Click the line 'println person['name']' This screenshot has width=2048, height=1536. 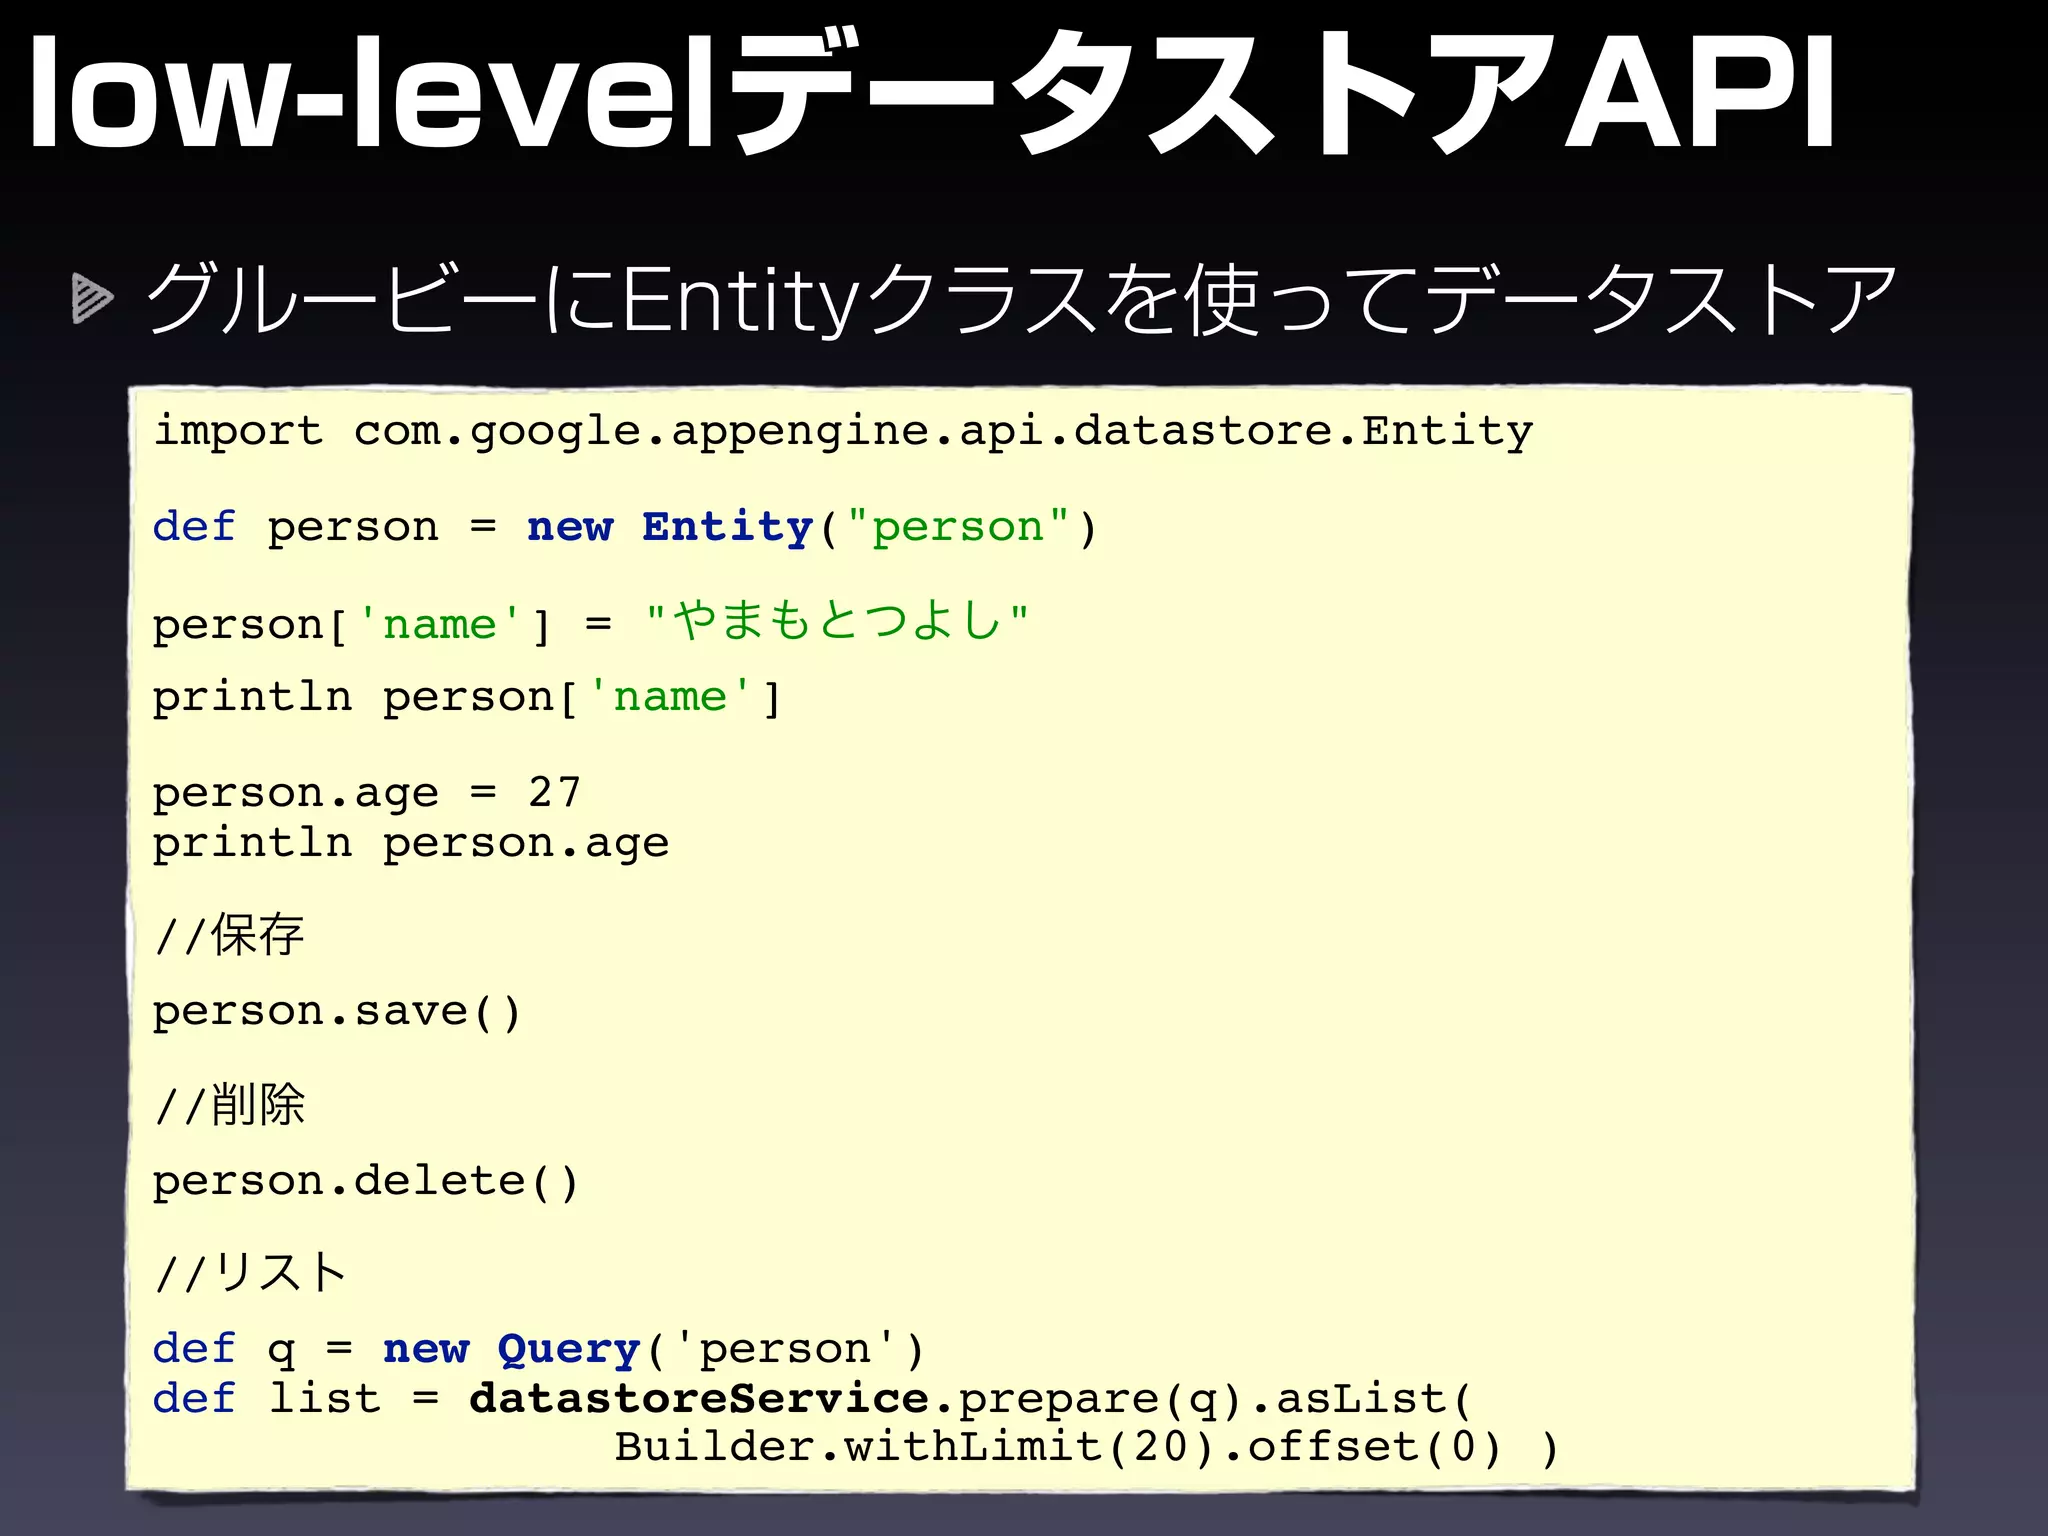point(466,697)
